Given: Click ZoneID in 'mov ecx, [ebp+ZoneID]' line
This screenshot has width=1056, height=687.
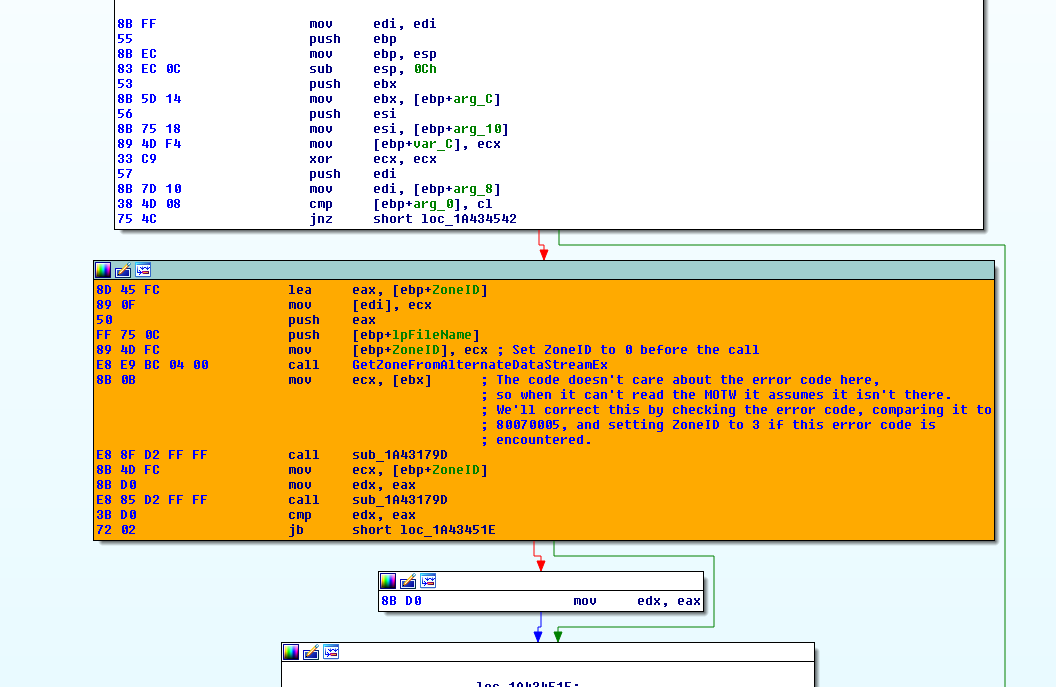Looking at the screenshot, I should (456, 470).
